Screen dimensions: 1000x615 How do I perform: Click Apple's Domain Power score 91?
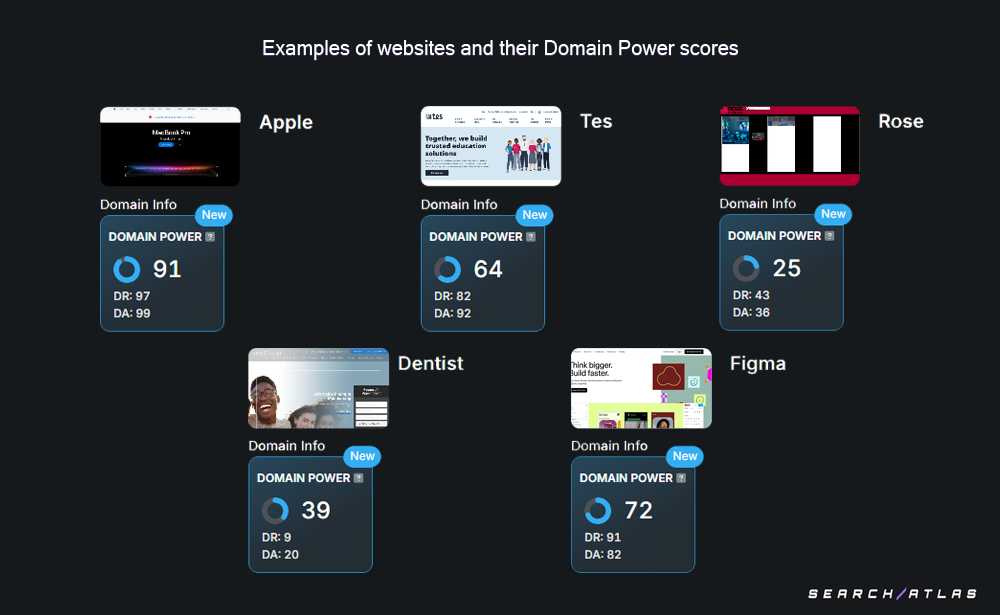coord(167,269)
